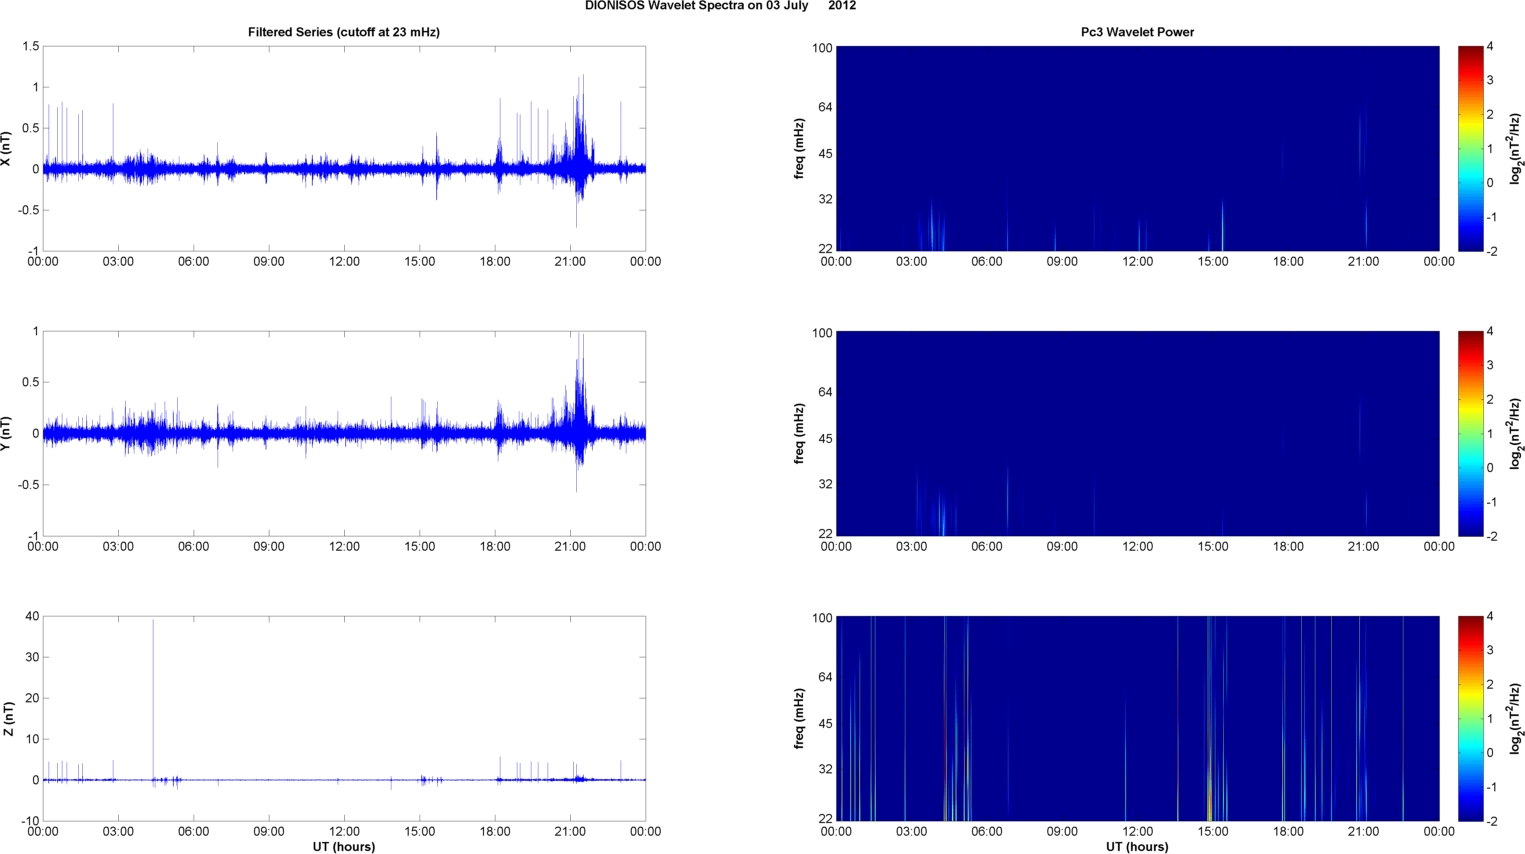Select the 'Pc3 Wavelet Power' heading
1525x854 pixels.
(1137, 32)
